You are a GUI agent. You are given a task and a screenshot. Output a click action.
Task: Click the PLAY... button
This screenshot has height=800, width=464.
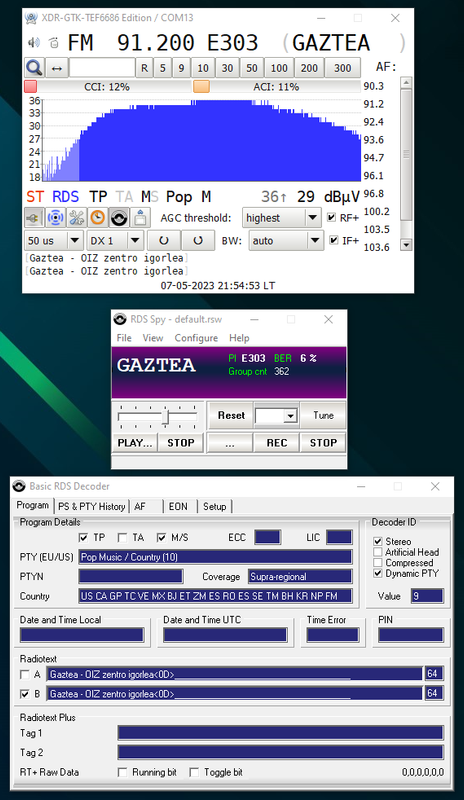135,443
